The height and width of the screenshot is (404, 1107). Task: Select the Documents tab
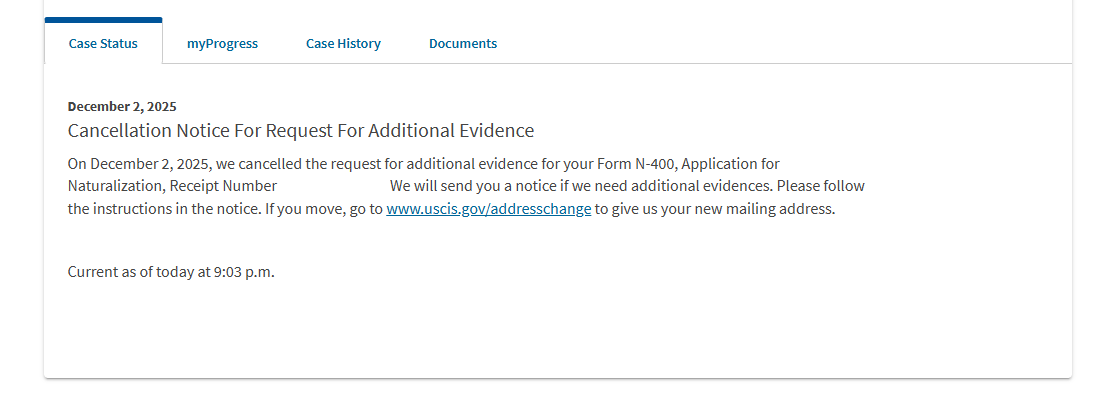[x=463, y=43]
